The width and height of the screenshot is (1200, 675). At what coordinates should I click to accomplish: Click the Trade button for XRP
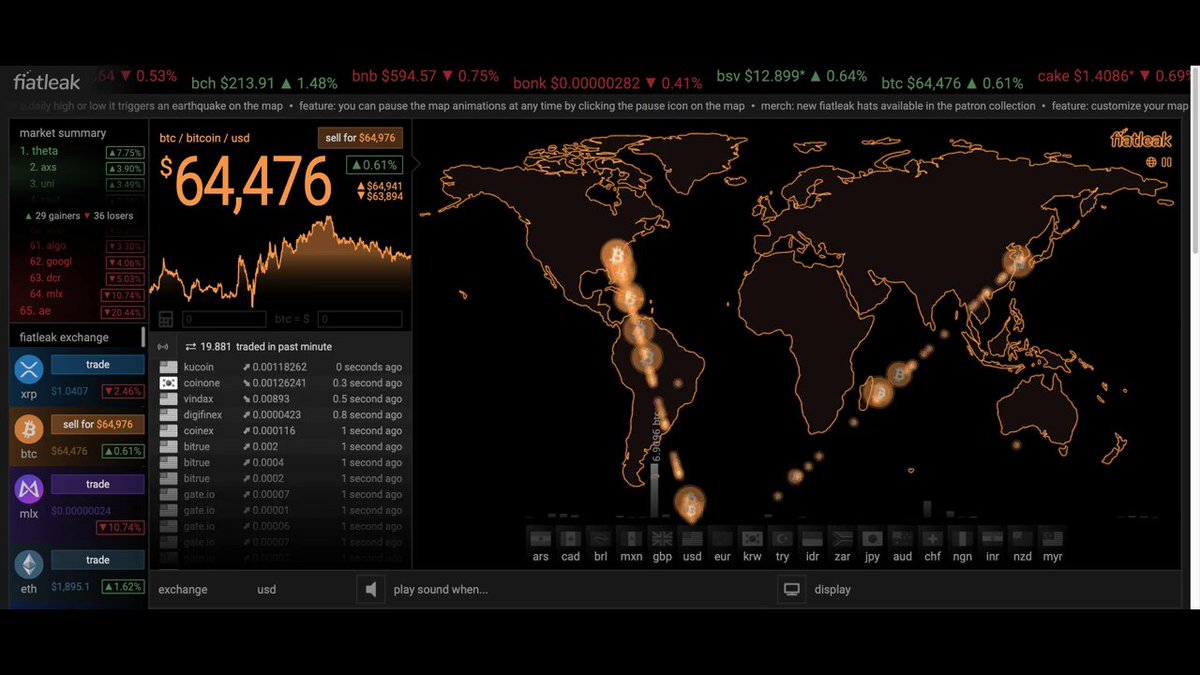point(98,365)
